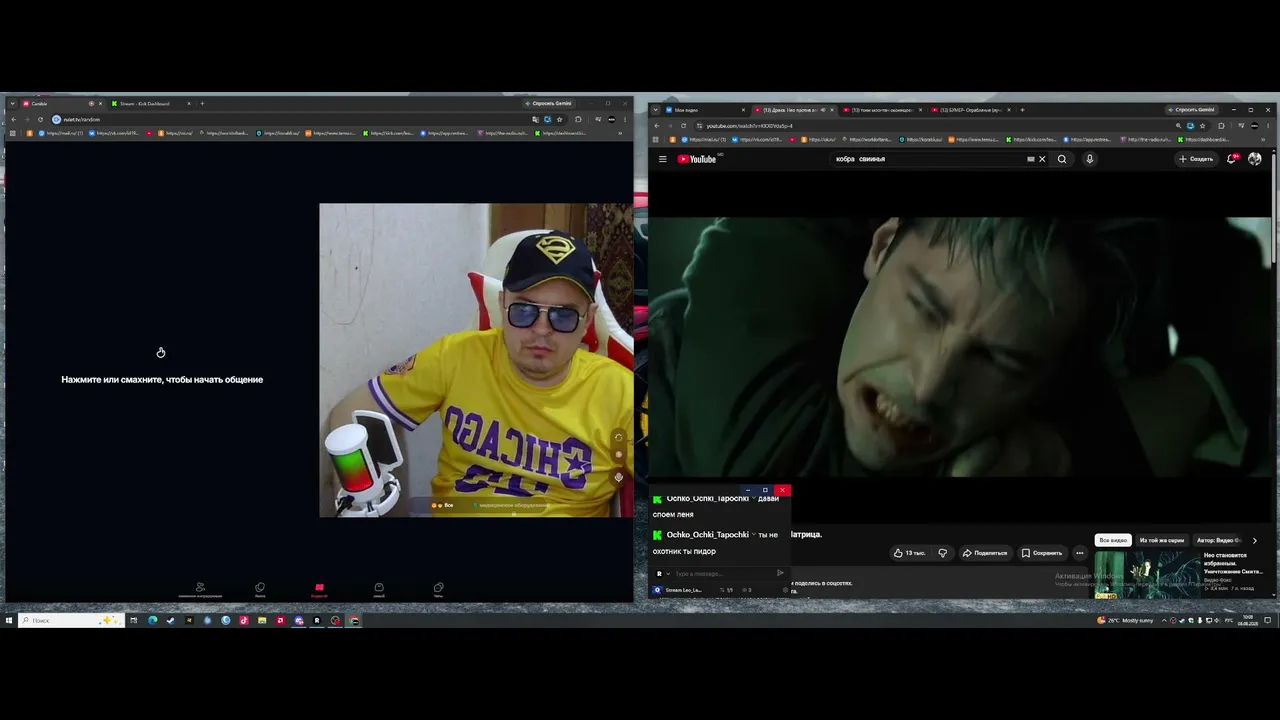Expand hidden bookmarks chevron in left browser
The height and width of the screenshot is (720, 1280).
[x=620, y=133]
